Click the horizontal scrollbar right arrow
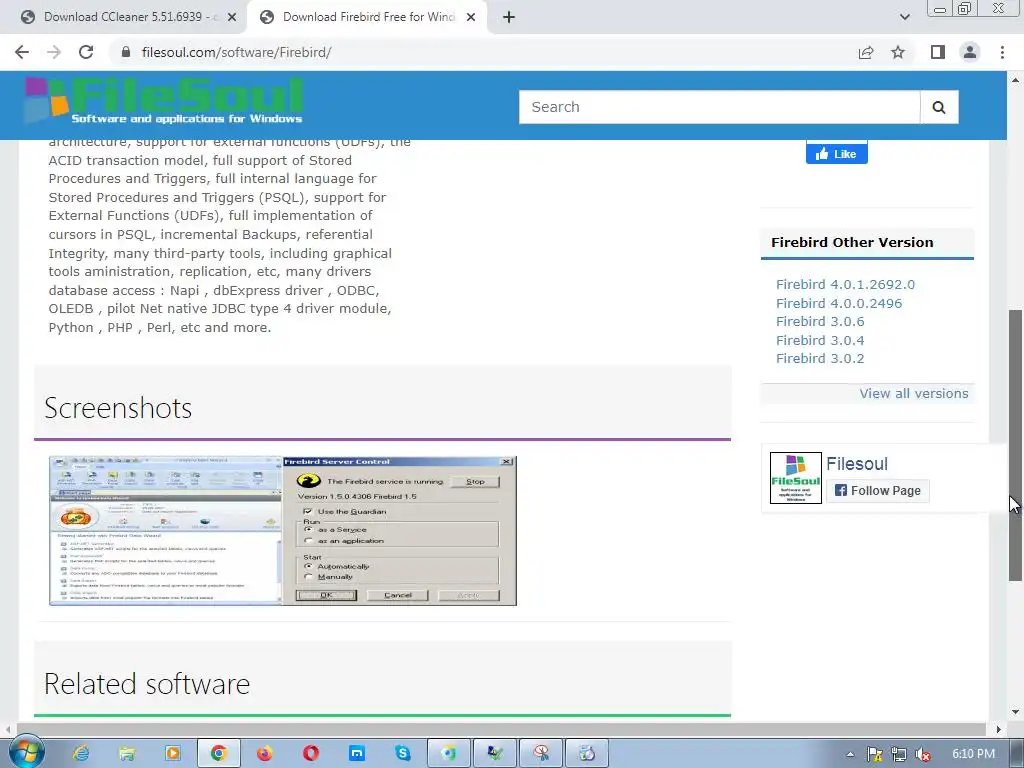Image resolution: width=1024 pixels, height=768 pixels. (998, 729)
